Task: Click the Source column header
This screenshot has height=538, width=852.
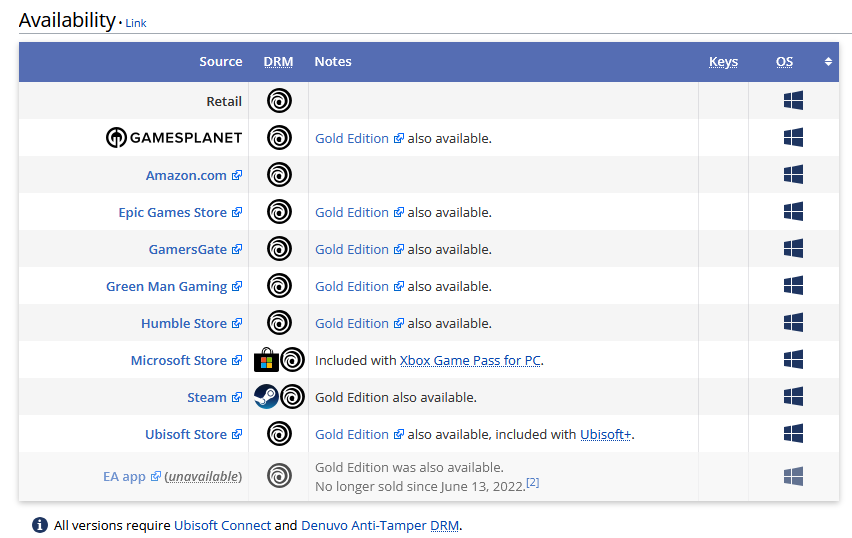Action: (x=221, y=61)
